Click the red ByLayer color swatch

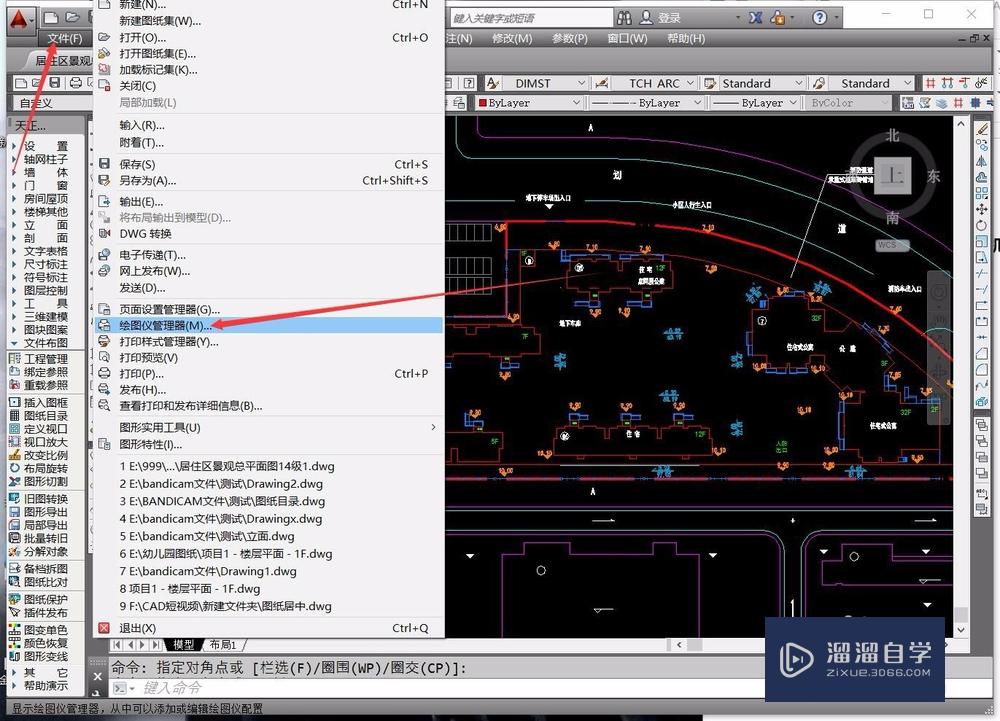pos(484,102)
